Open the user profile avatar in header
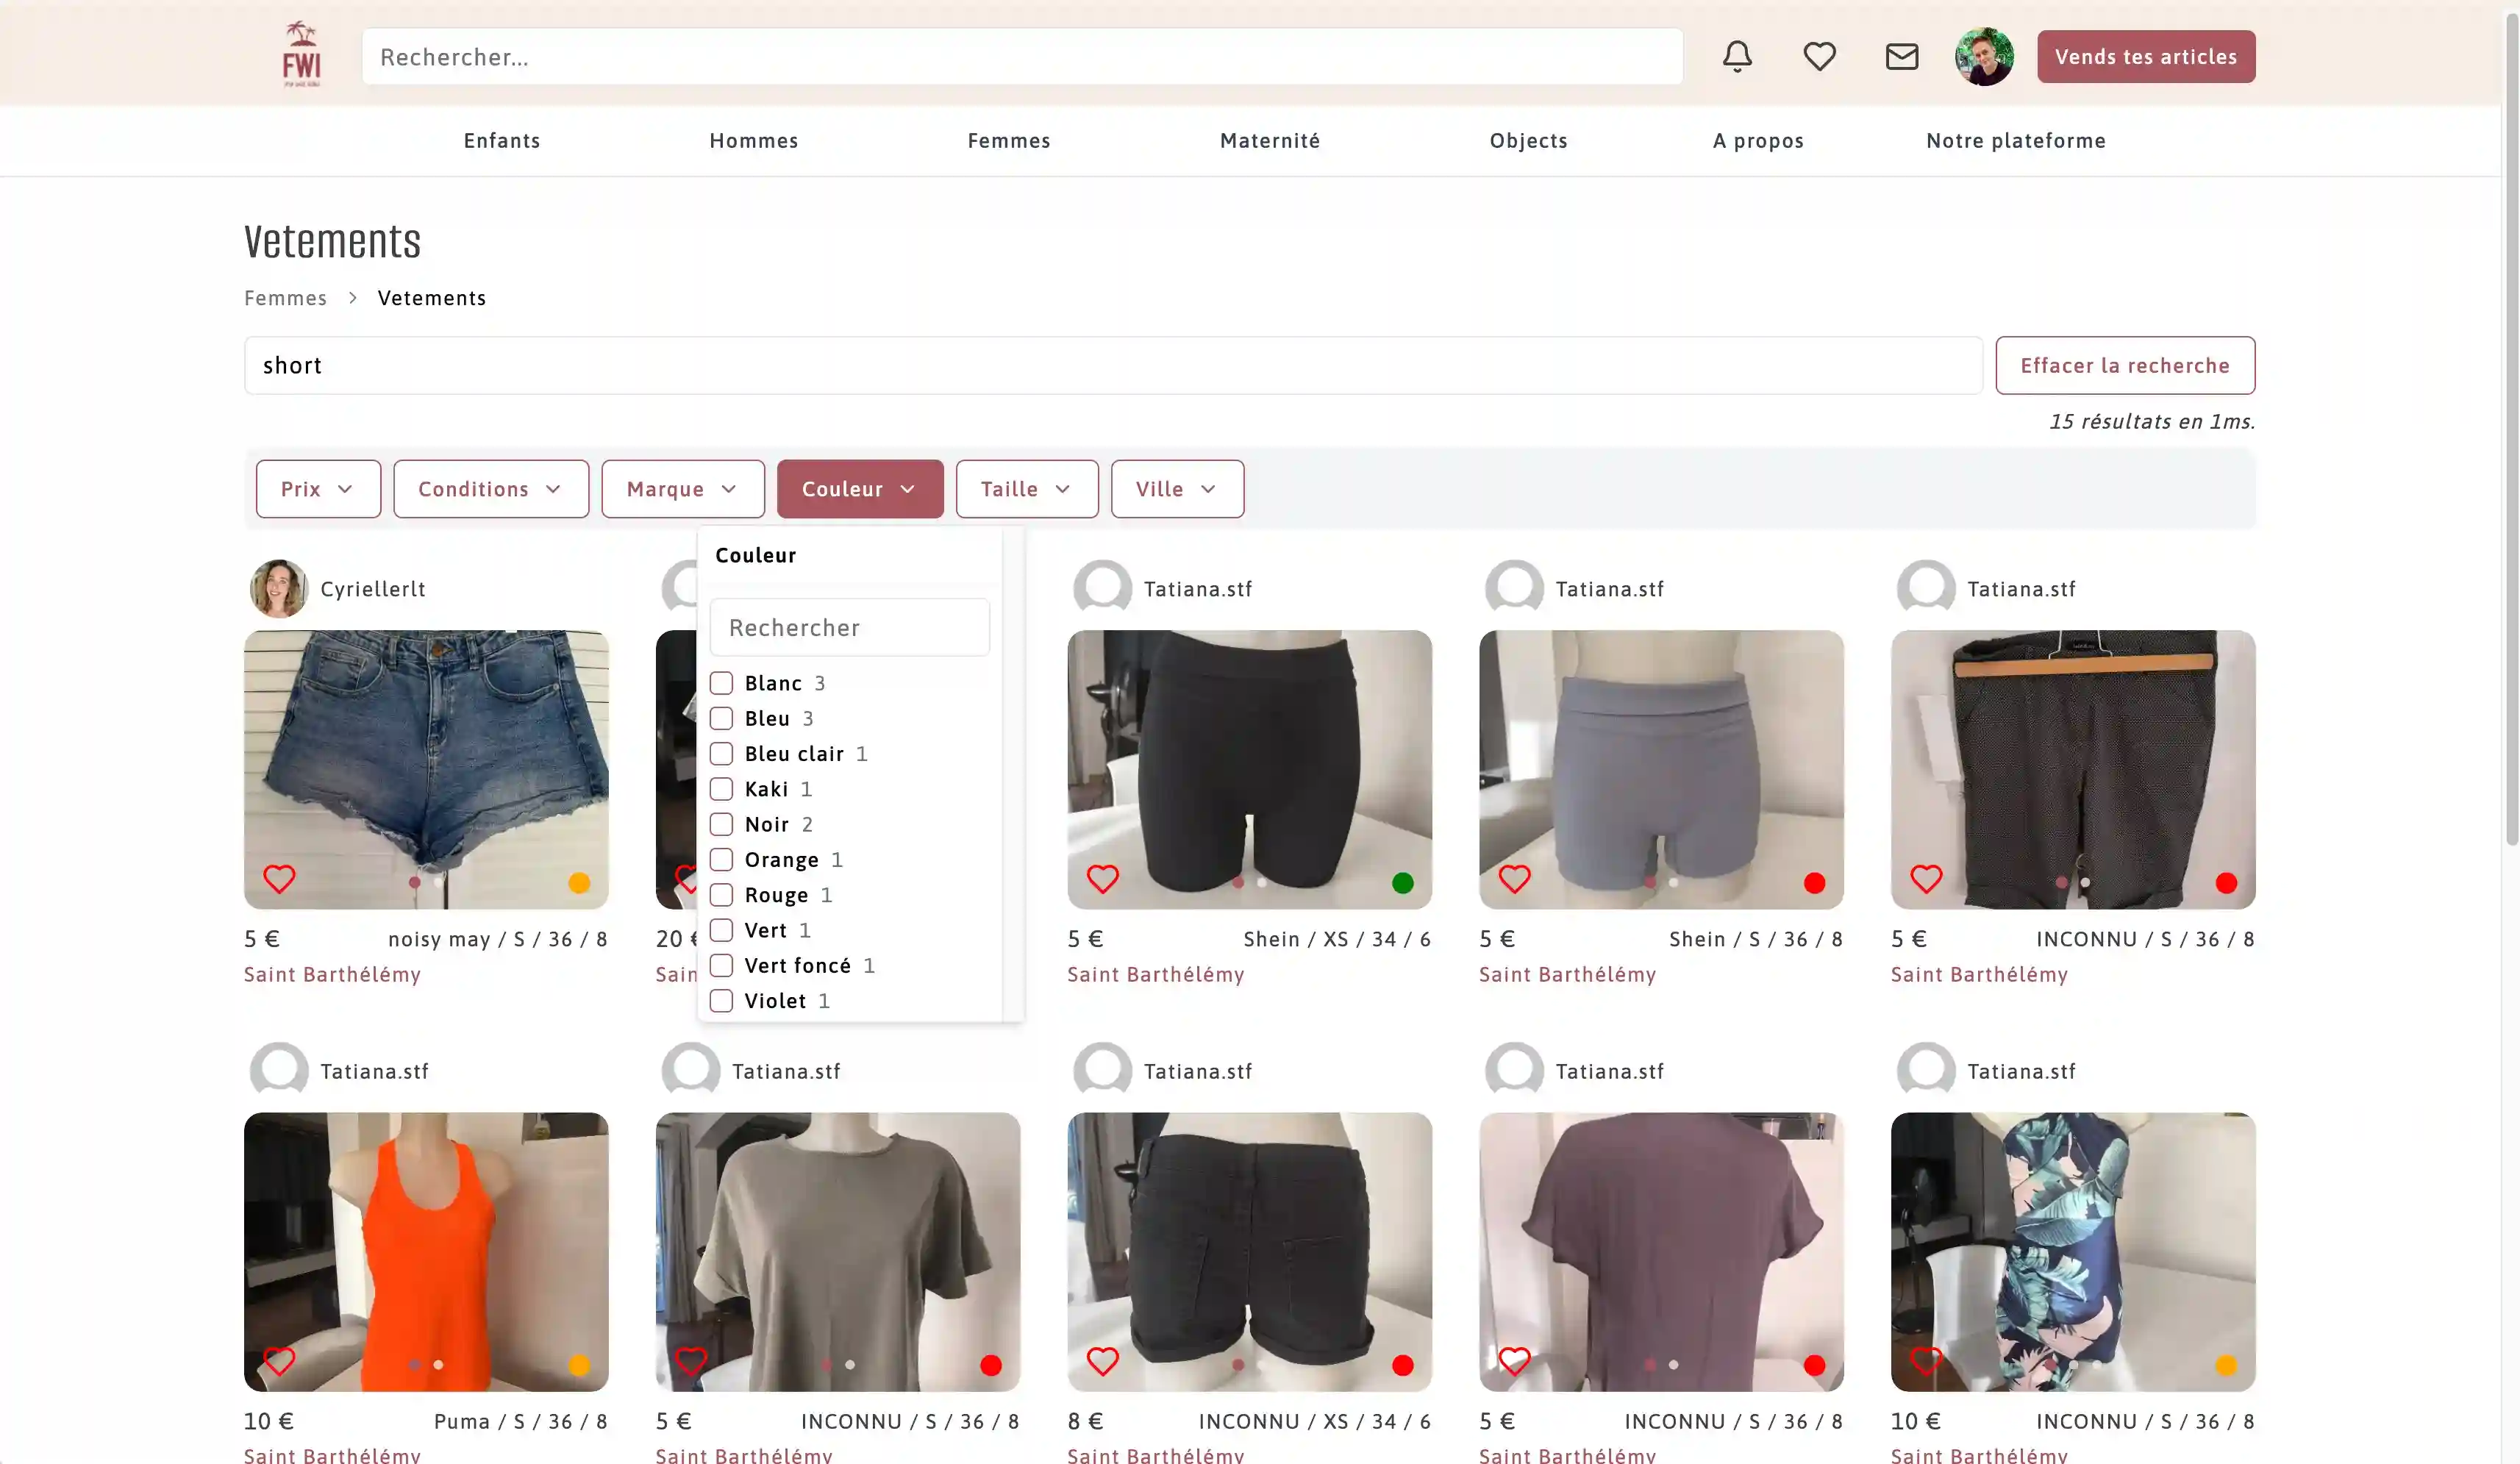This screenshot has height=1464, width=2520. click(x=1983, y=56)
